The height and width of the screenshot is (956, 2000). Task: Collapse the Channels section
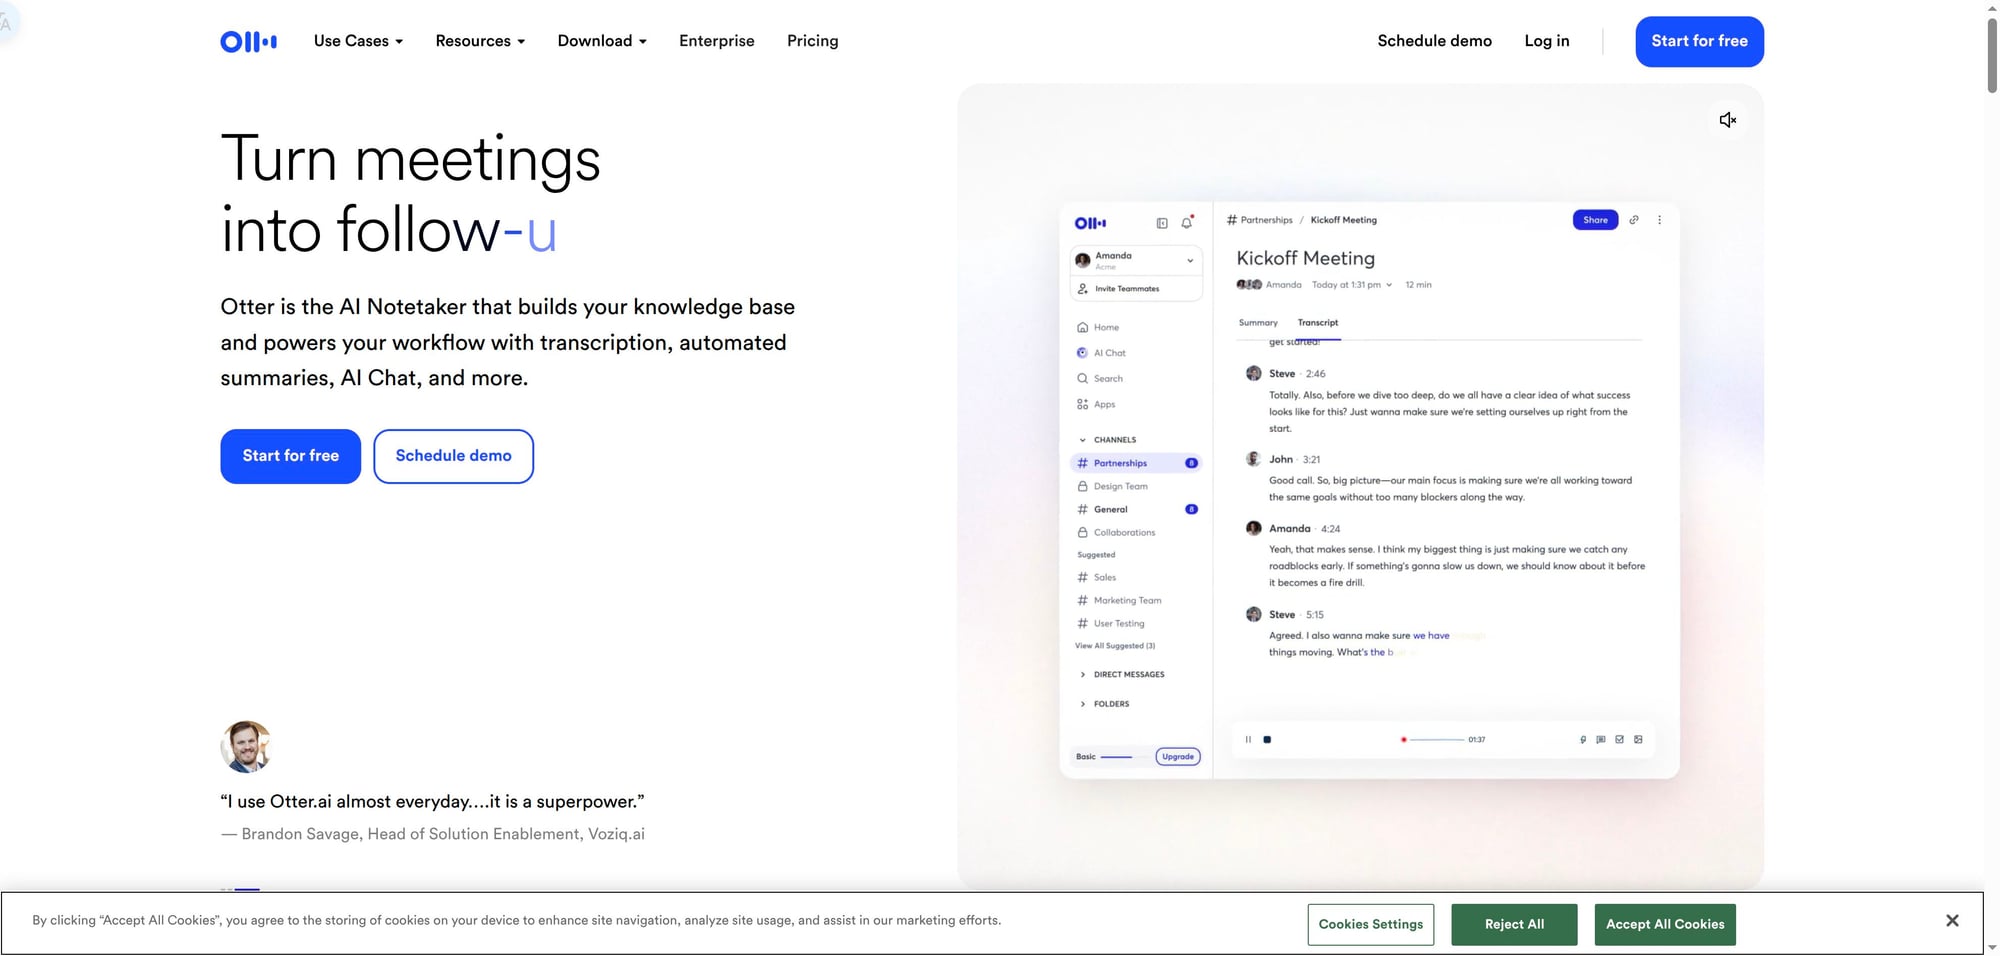(1082, 440)
